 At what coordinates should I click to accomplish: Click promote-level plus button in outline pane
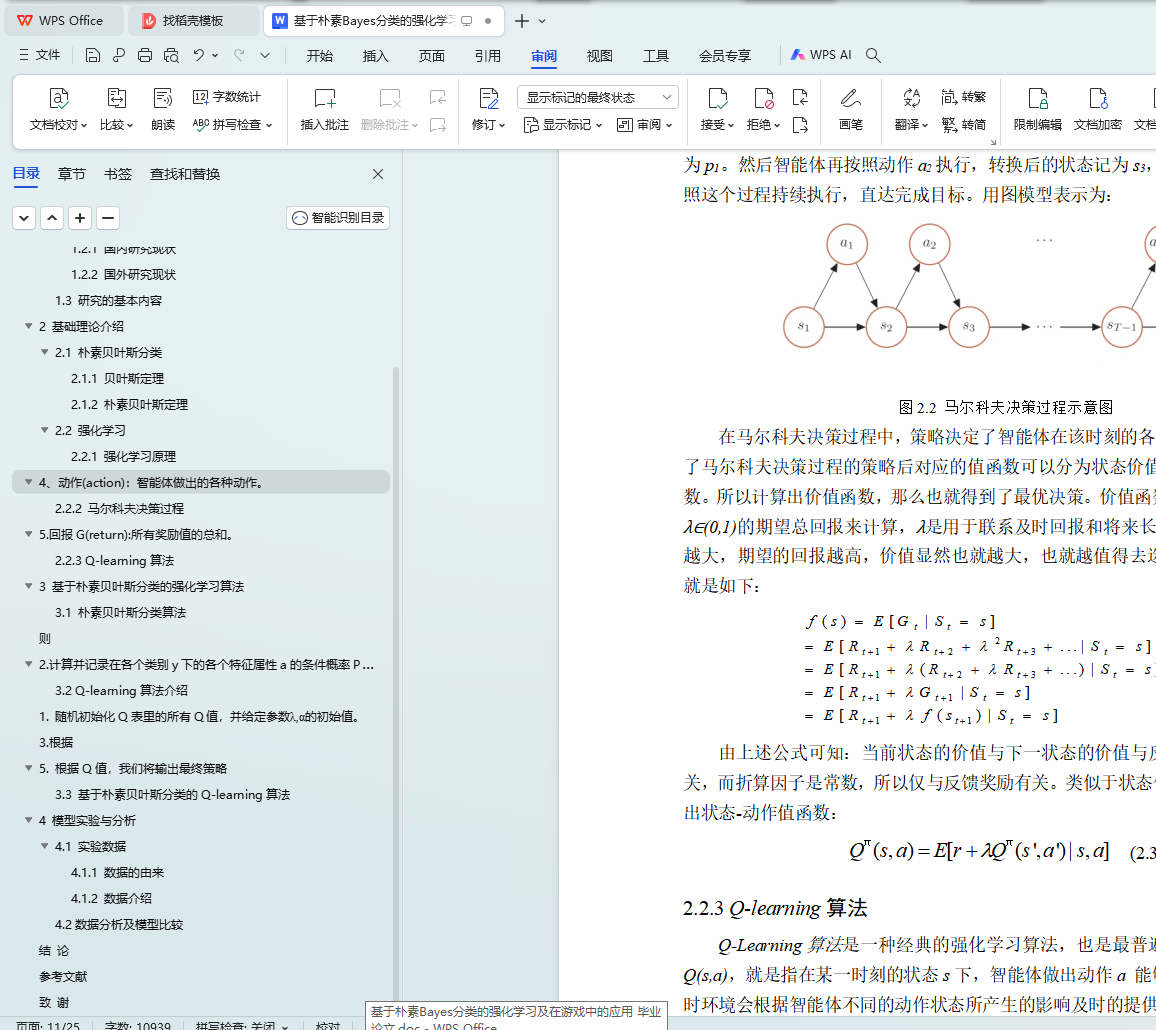(x=80, y=218)
